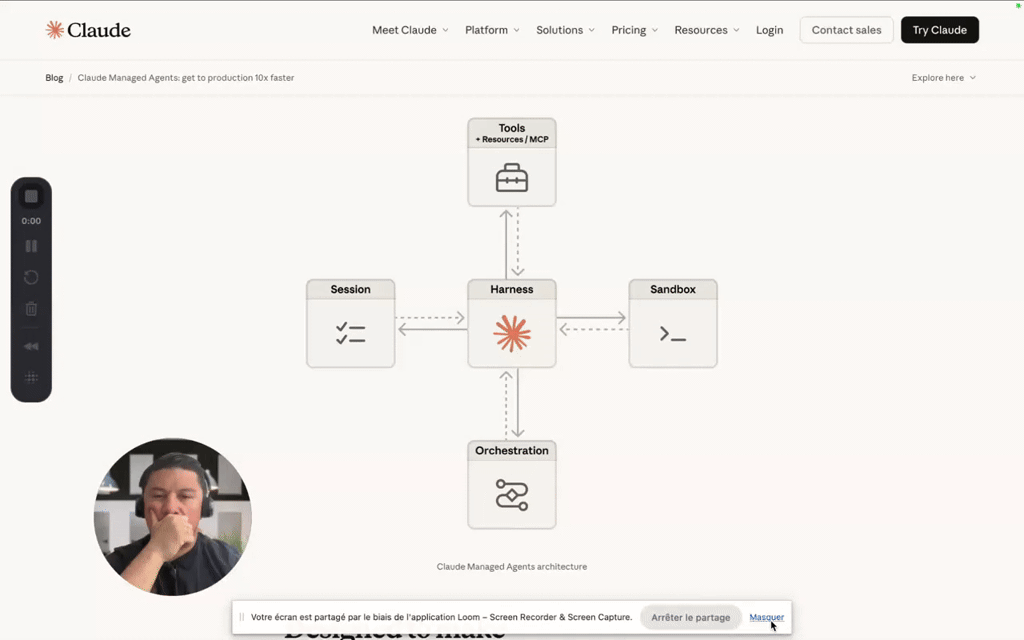
Task: Open the Solutions dropdown
Action: pyautogui.click(x=566, y=30)
